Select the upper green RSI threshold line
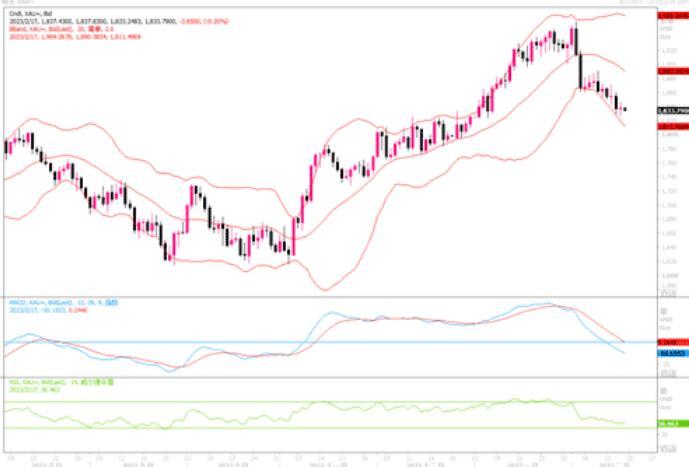 pyautogui.click(x=300, y=402)
